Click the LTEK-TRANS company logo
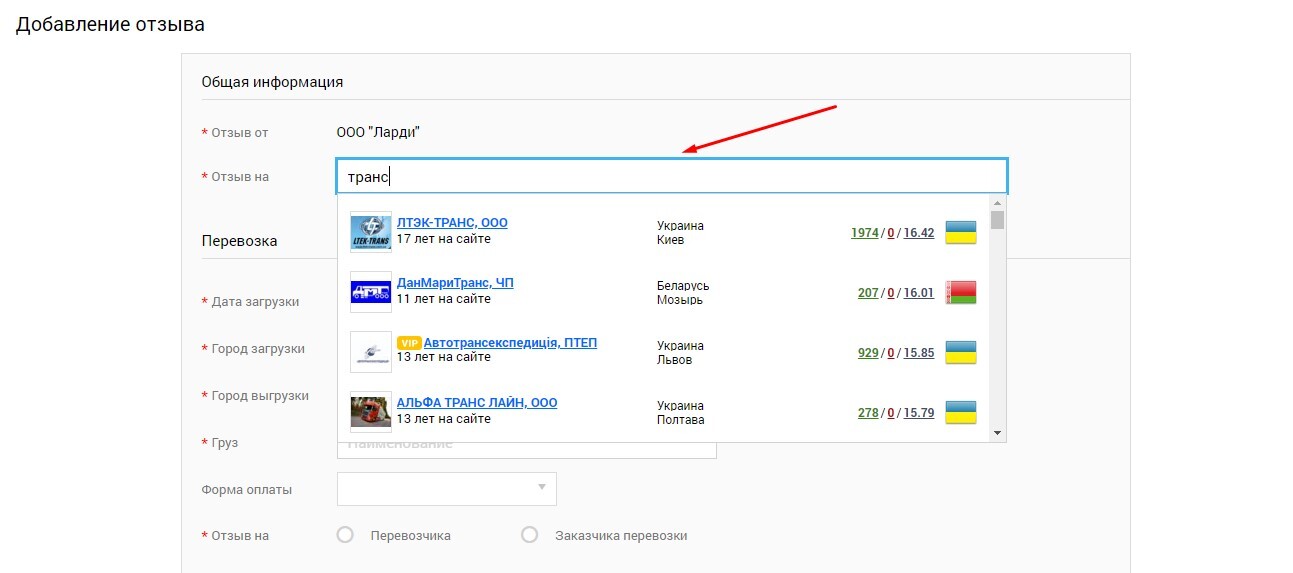 pos(371,232)
